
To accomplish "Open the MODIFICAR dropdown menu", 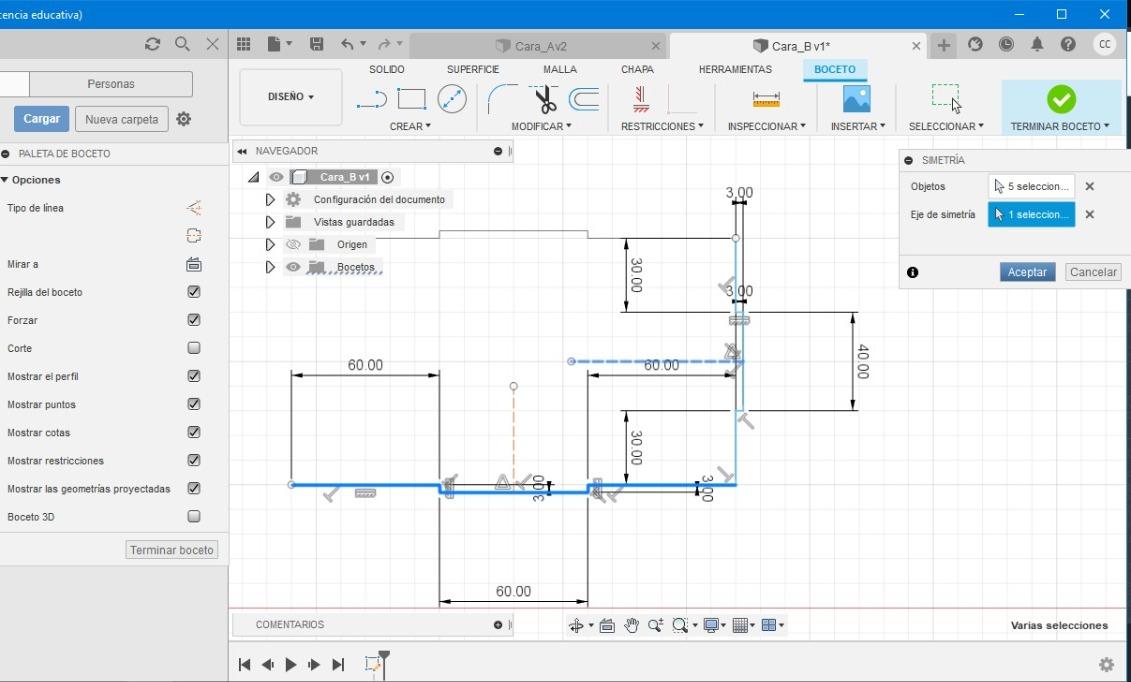I will 541,126.
